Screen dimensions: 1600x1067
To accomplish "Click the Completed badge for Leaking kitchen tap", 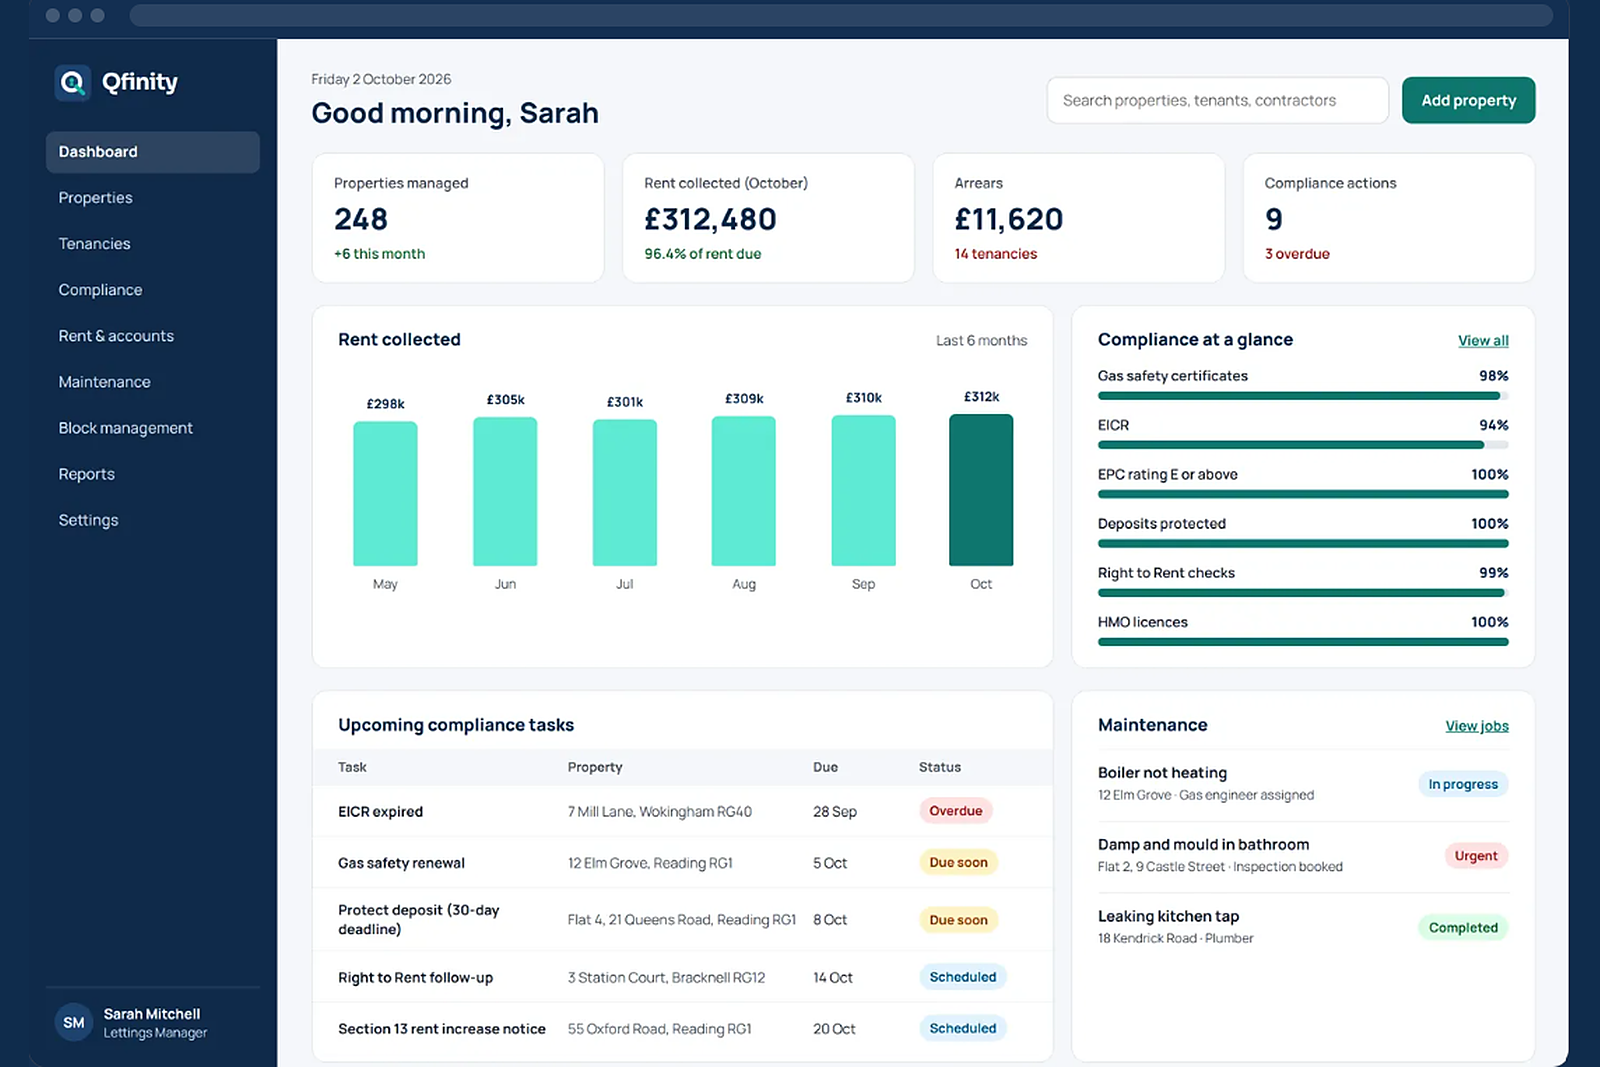I will coord(1463,928).
